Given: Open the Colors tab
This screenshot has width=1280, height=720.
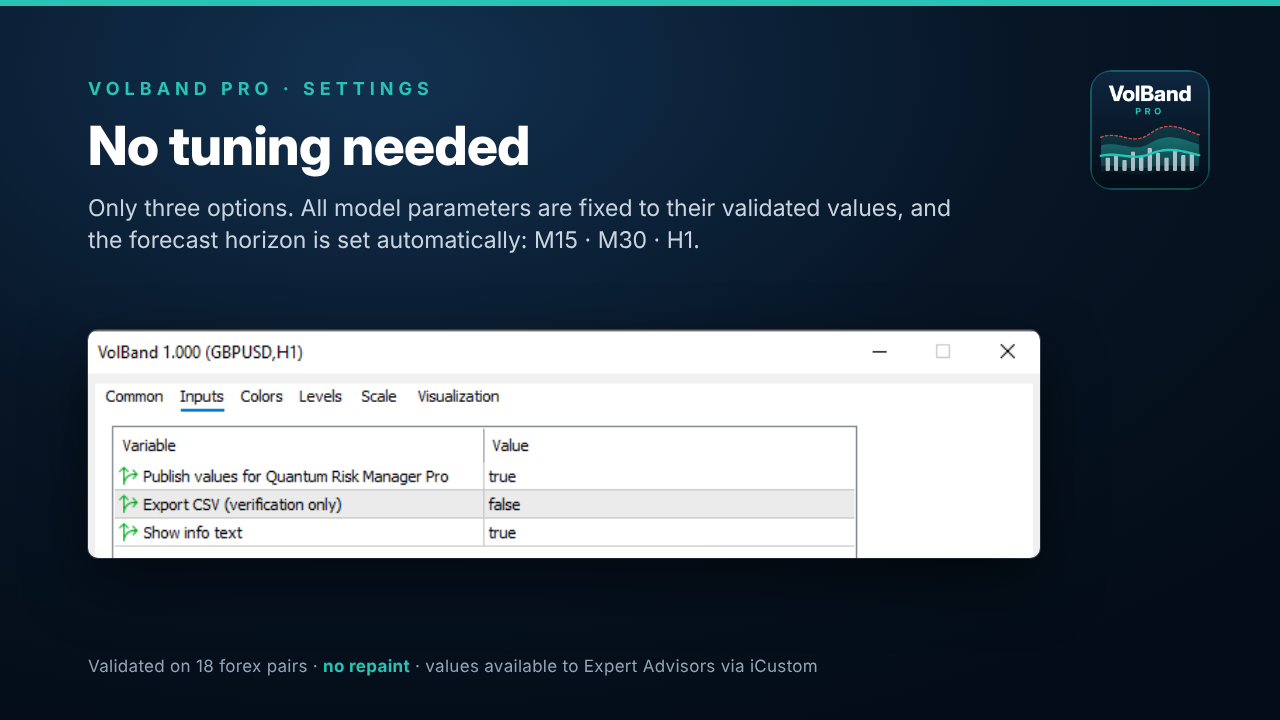Looking at the screenshot, I should (261, 397).
